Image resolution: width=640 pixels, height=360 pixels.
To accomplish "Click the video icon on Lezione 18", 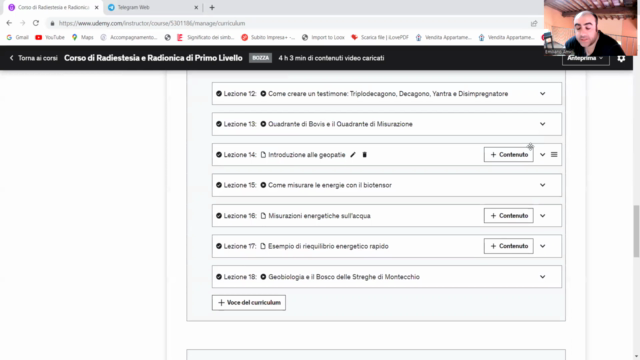I will pyautogui.click(x=263, y=277).
